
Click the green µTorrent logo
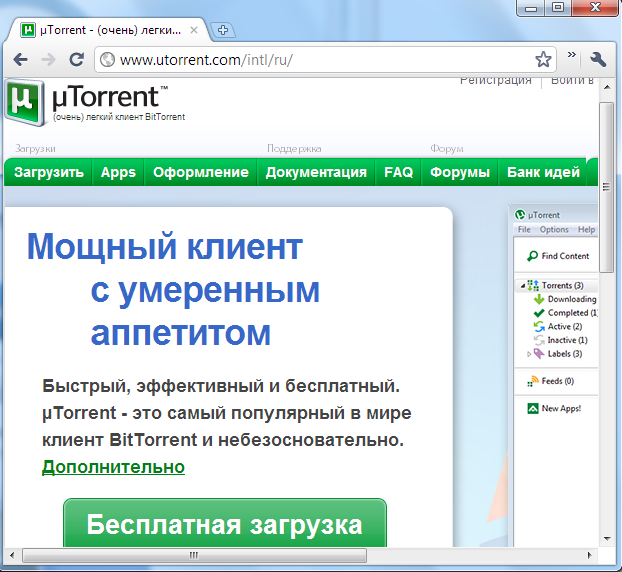[x=25, y=102]
